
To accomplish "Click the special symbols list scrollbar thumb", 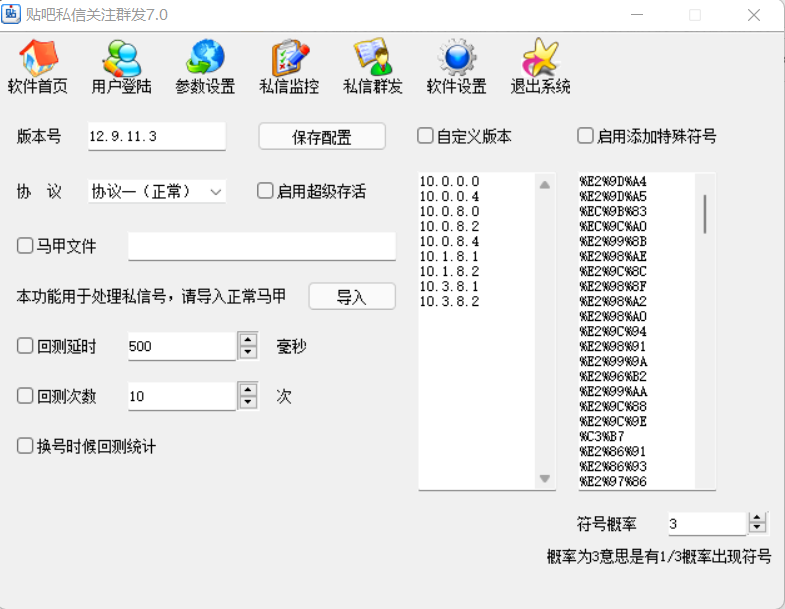I will pyautogui.click(x=705, y=214).
